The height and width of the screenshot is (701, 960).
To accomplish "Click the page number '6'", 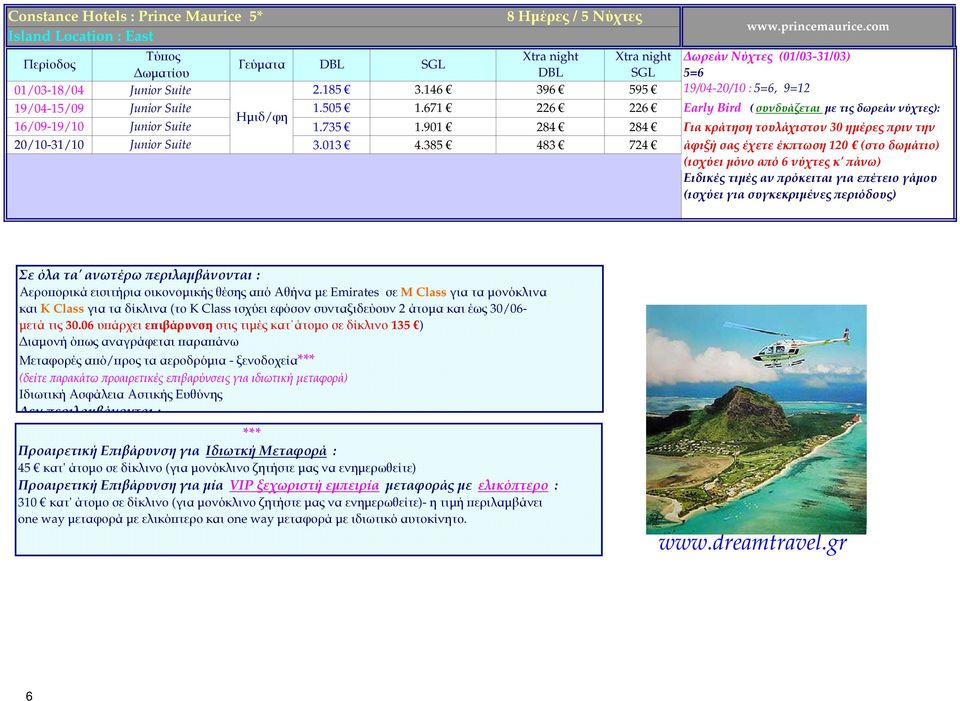I will [29, 695].
